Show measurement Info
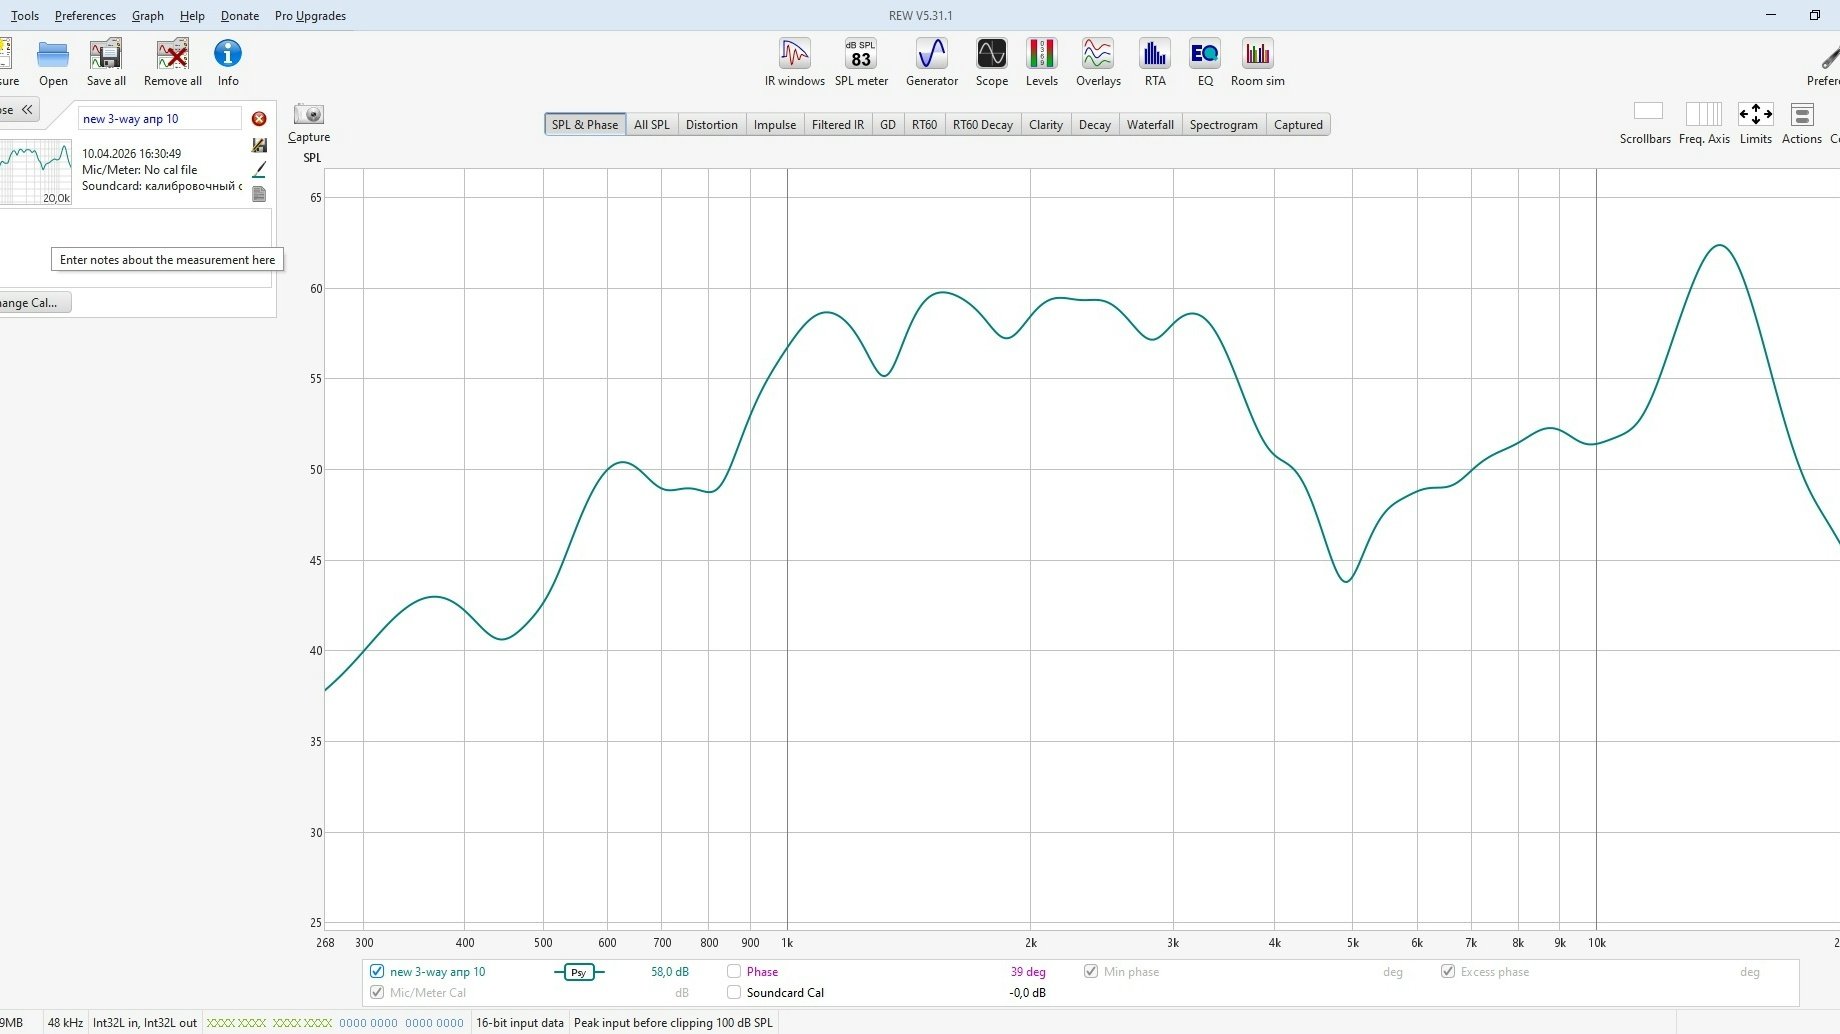1840x1034 pixels. pos(228,62)
